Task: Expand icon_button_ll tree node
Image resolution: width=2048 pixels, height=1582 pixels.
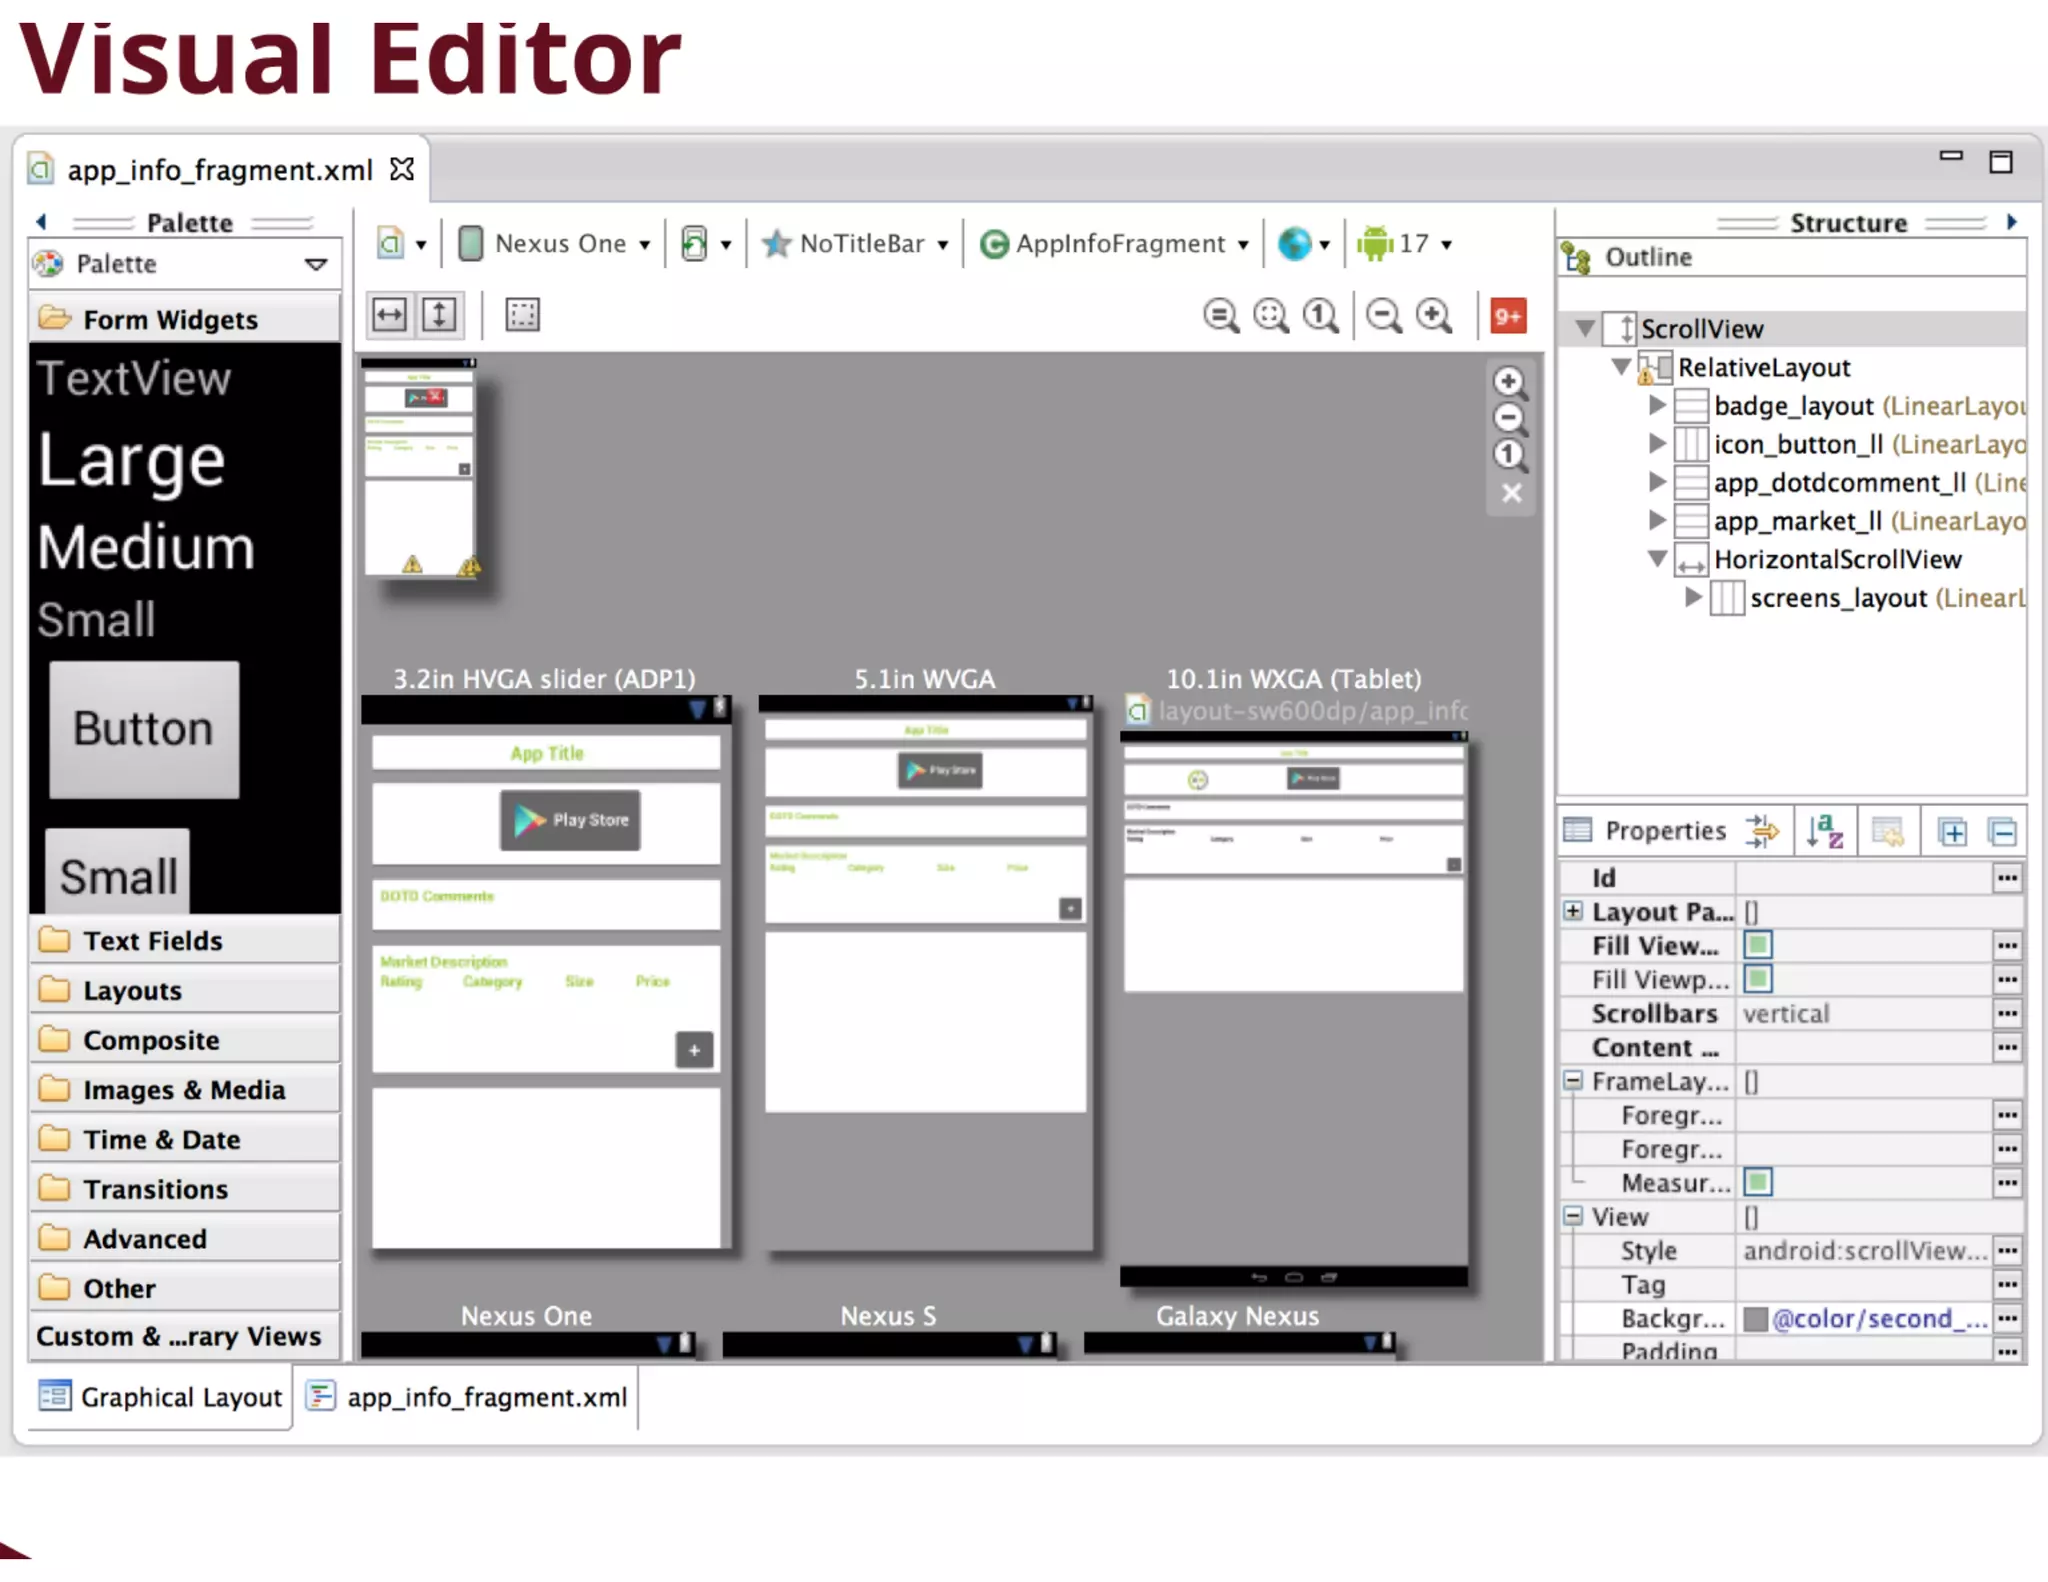Action: 1657,443
